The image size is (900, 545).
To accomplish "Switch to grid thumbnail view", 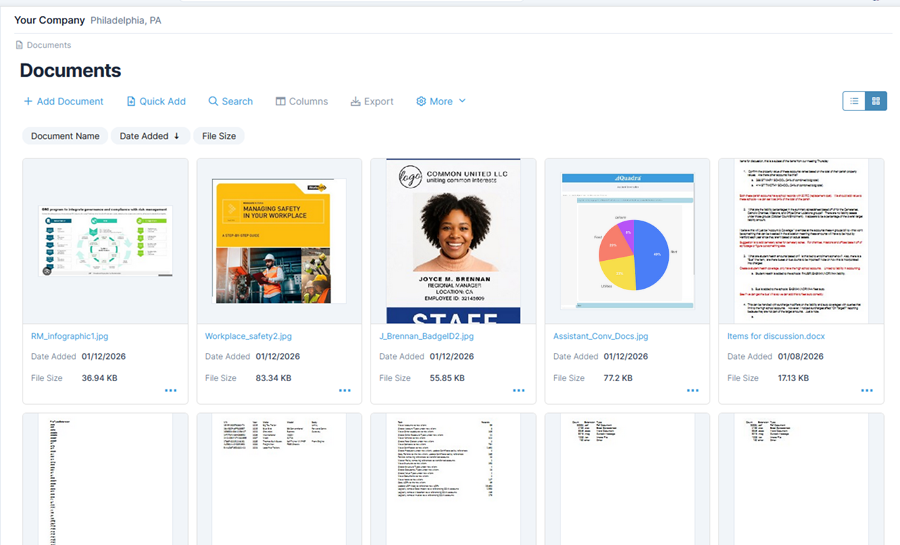I will (876, 101).
